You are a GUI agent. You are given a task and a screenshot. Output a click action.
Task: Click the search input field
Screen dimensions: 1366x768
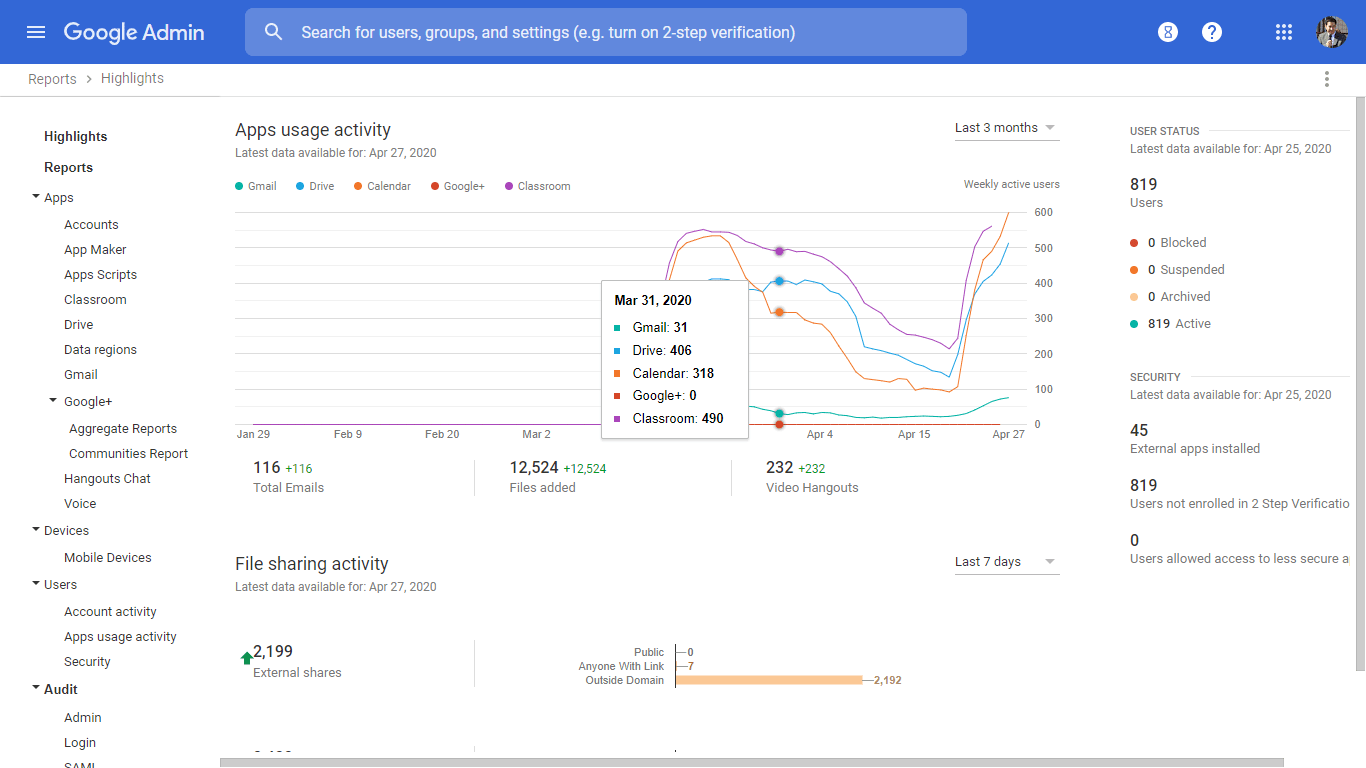pyautogui.click(x=620, y=32)
